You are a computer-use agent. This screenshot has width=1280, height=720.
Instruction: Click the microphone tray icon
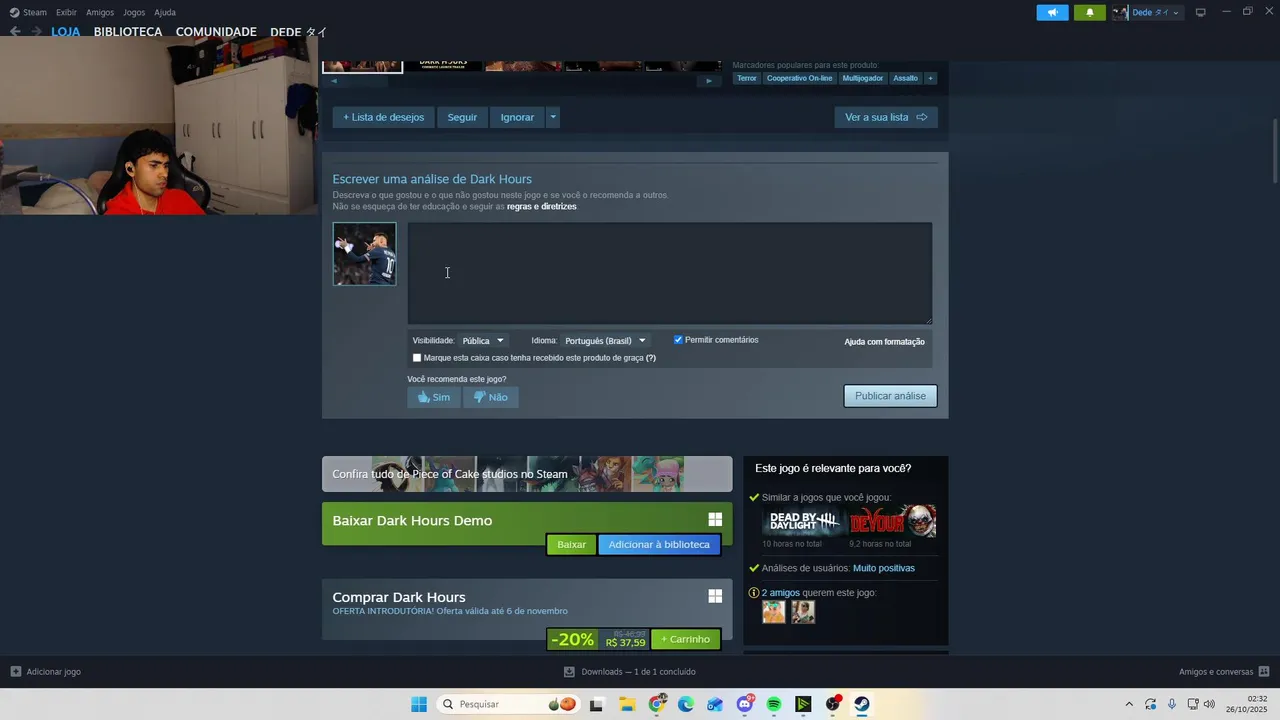click(x=1172, y=704)
